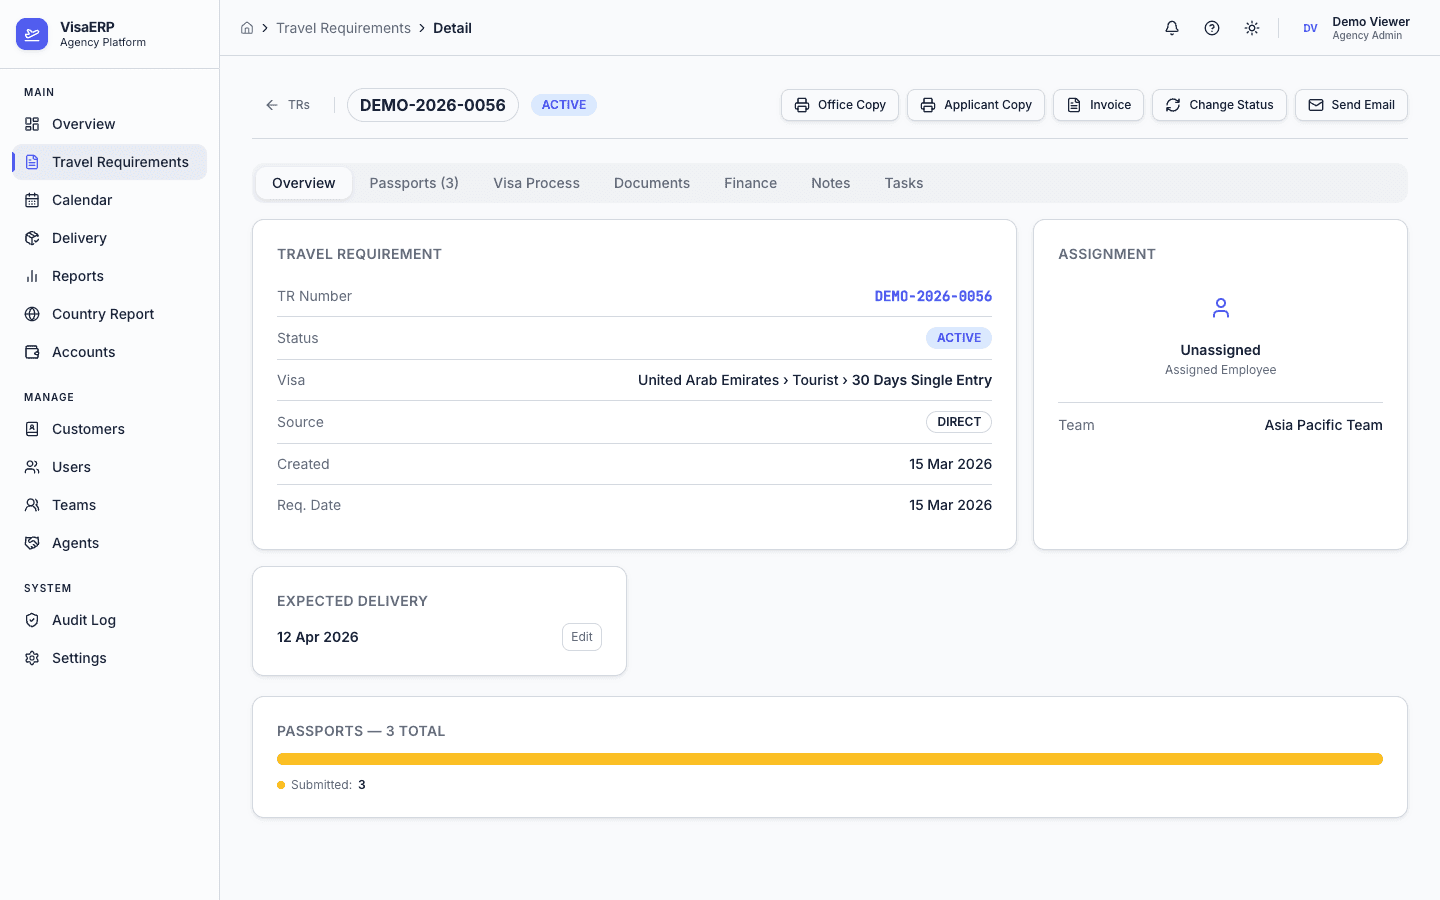Open the Audit Log
The height and width of the screenshot is (900, 1440).
83,620
